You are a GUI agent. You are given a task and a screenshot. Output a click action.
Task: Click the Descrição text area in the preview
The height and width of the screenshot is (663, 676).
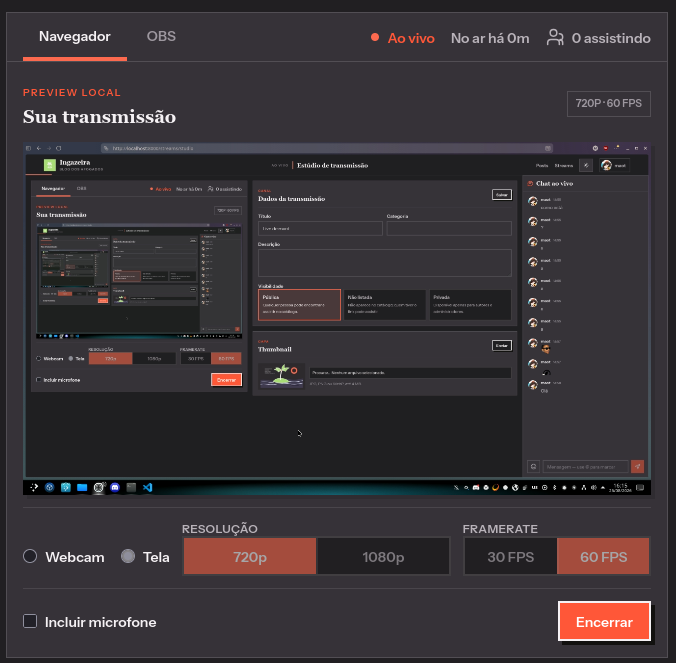[x=385, y=263]
